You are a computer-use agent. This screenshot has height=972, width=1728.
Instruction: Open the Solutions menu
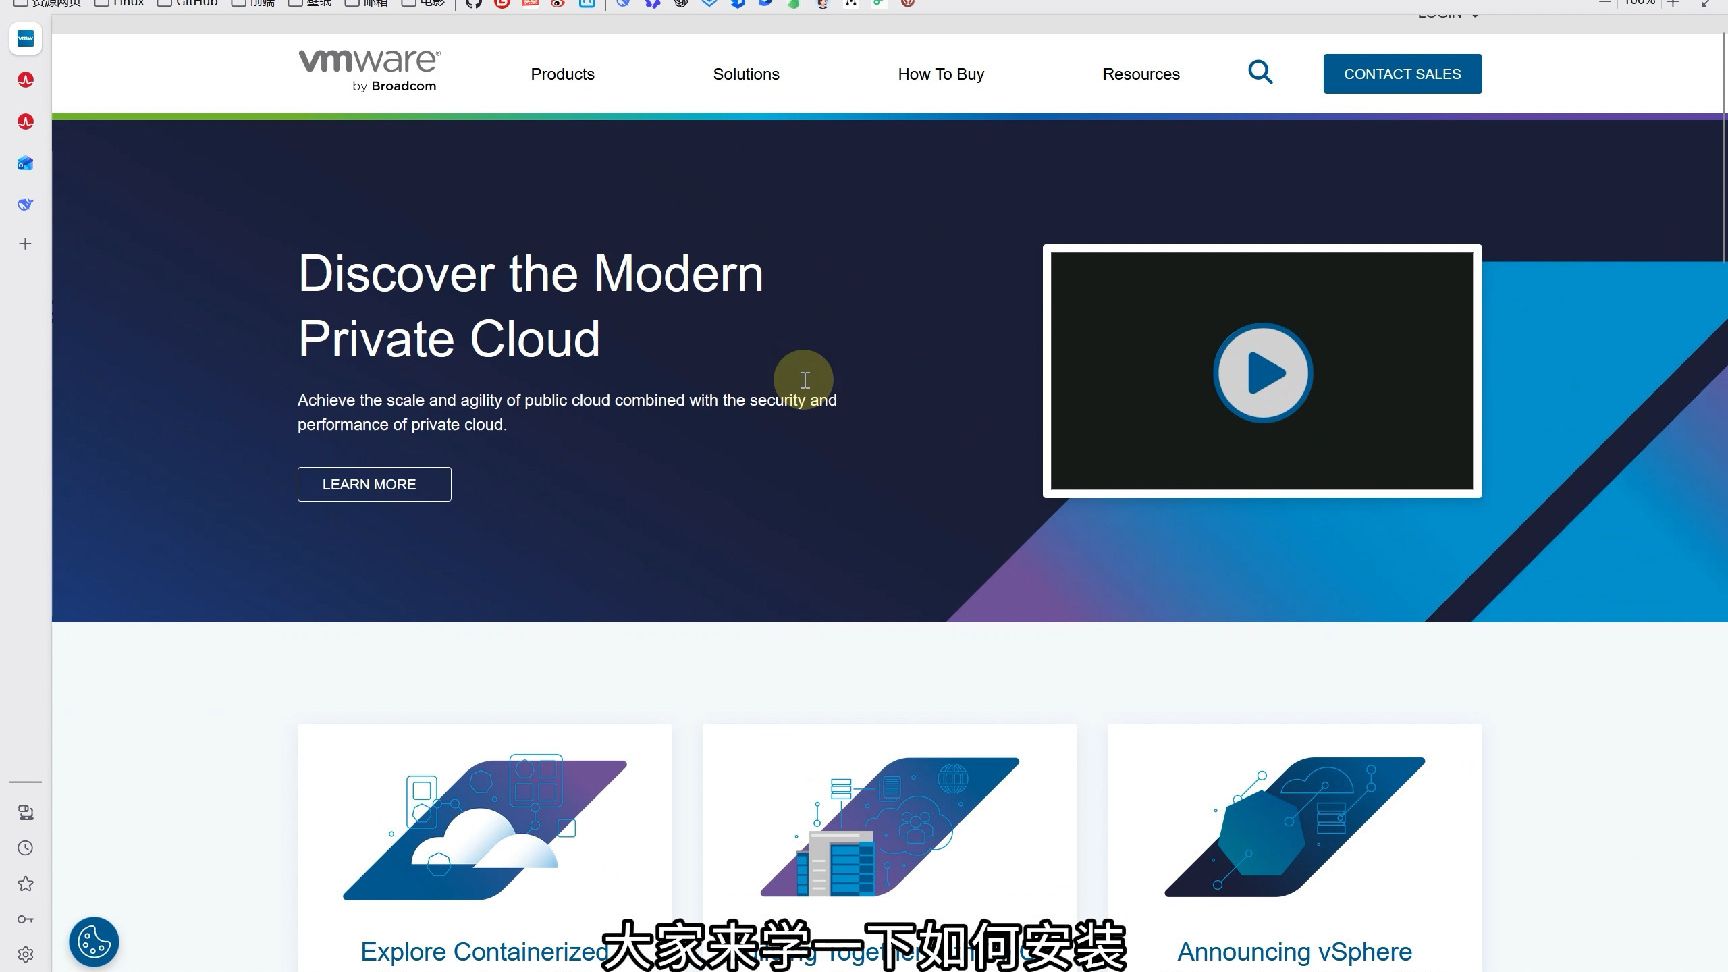pyautogui.click(x=746, y=74)
